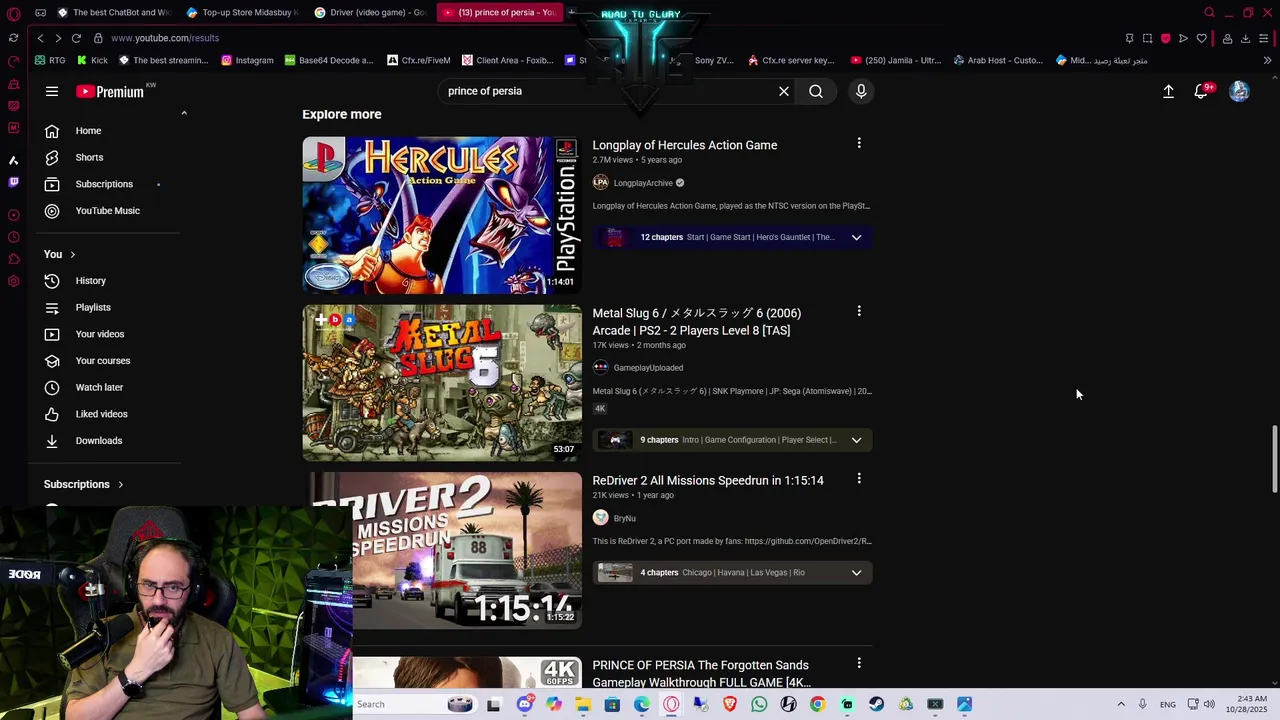Expand the 9 chapters list for Metal Slug 6

856,440
